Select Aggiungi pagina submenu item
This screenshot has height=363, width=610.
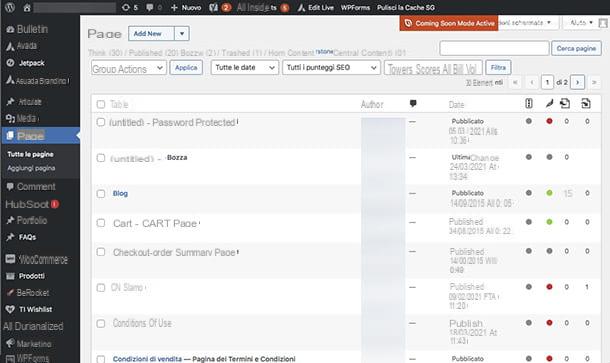(31, 168)
